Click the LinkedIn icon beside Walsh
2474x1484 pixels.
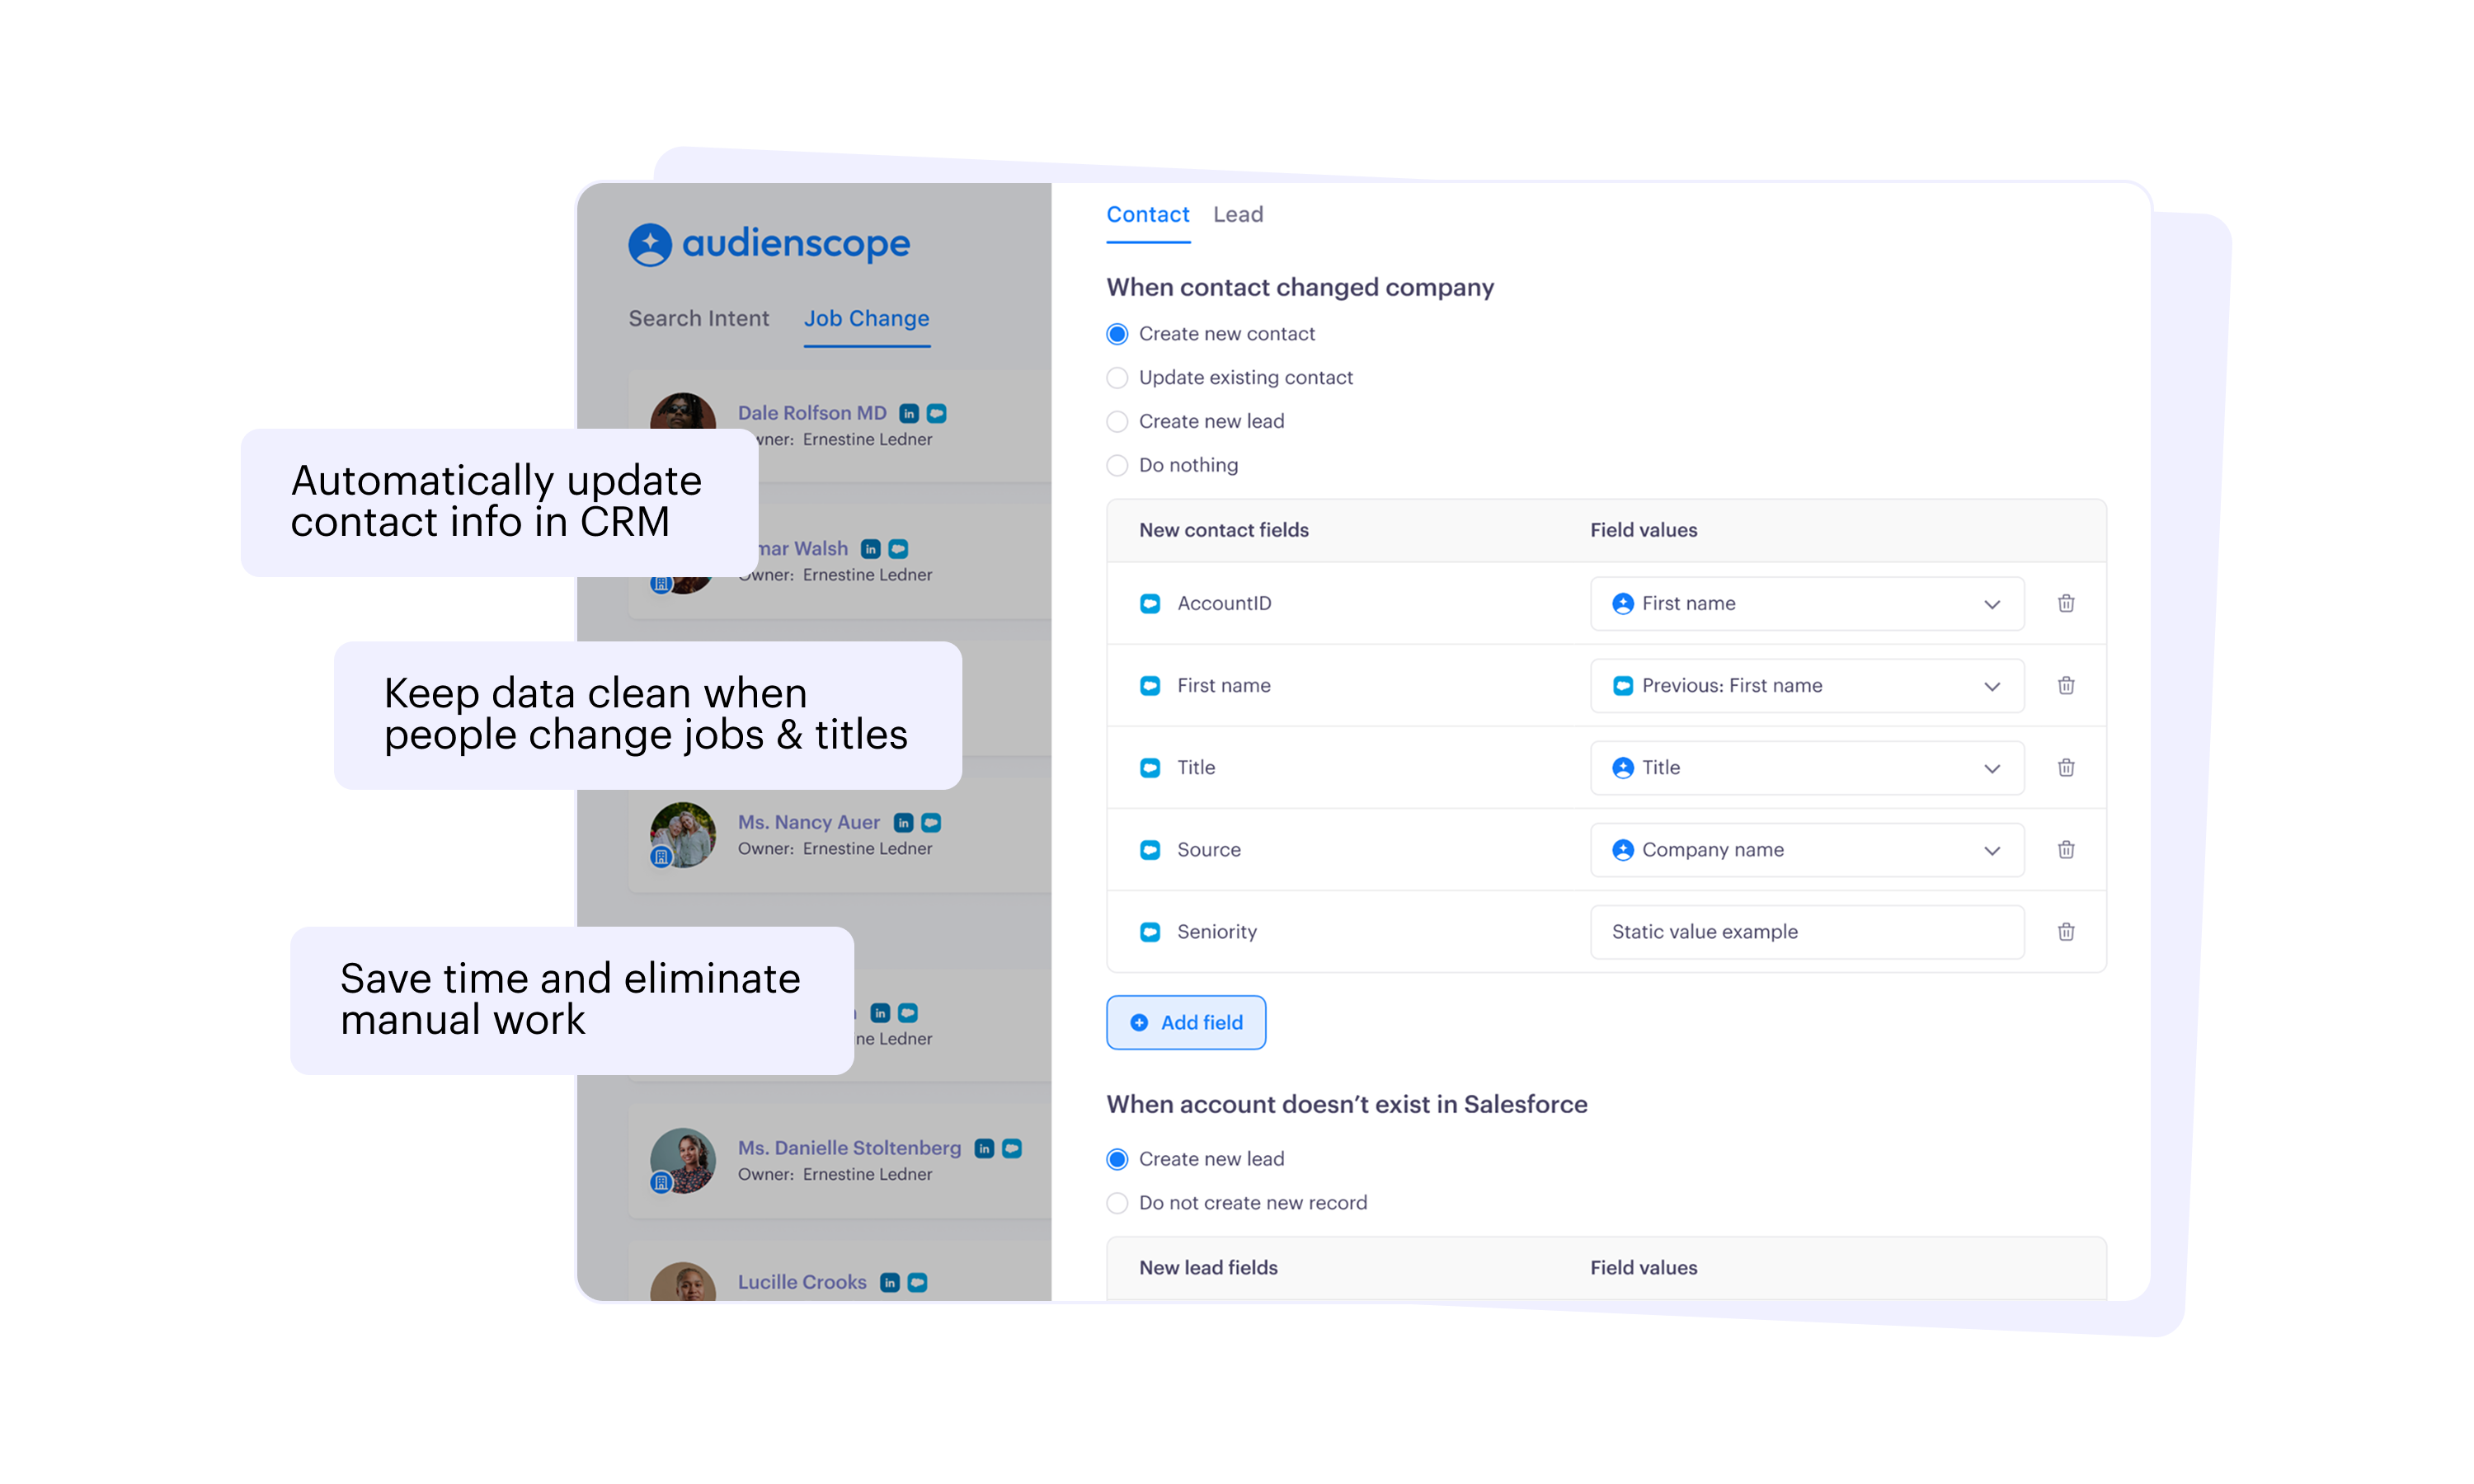(870, 549)
